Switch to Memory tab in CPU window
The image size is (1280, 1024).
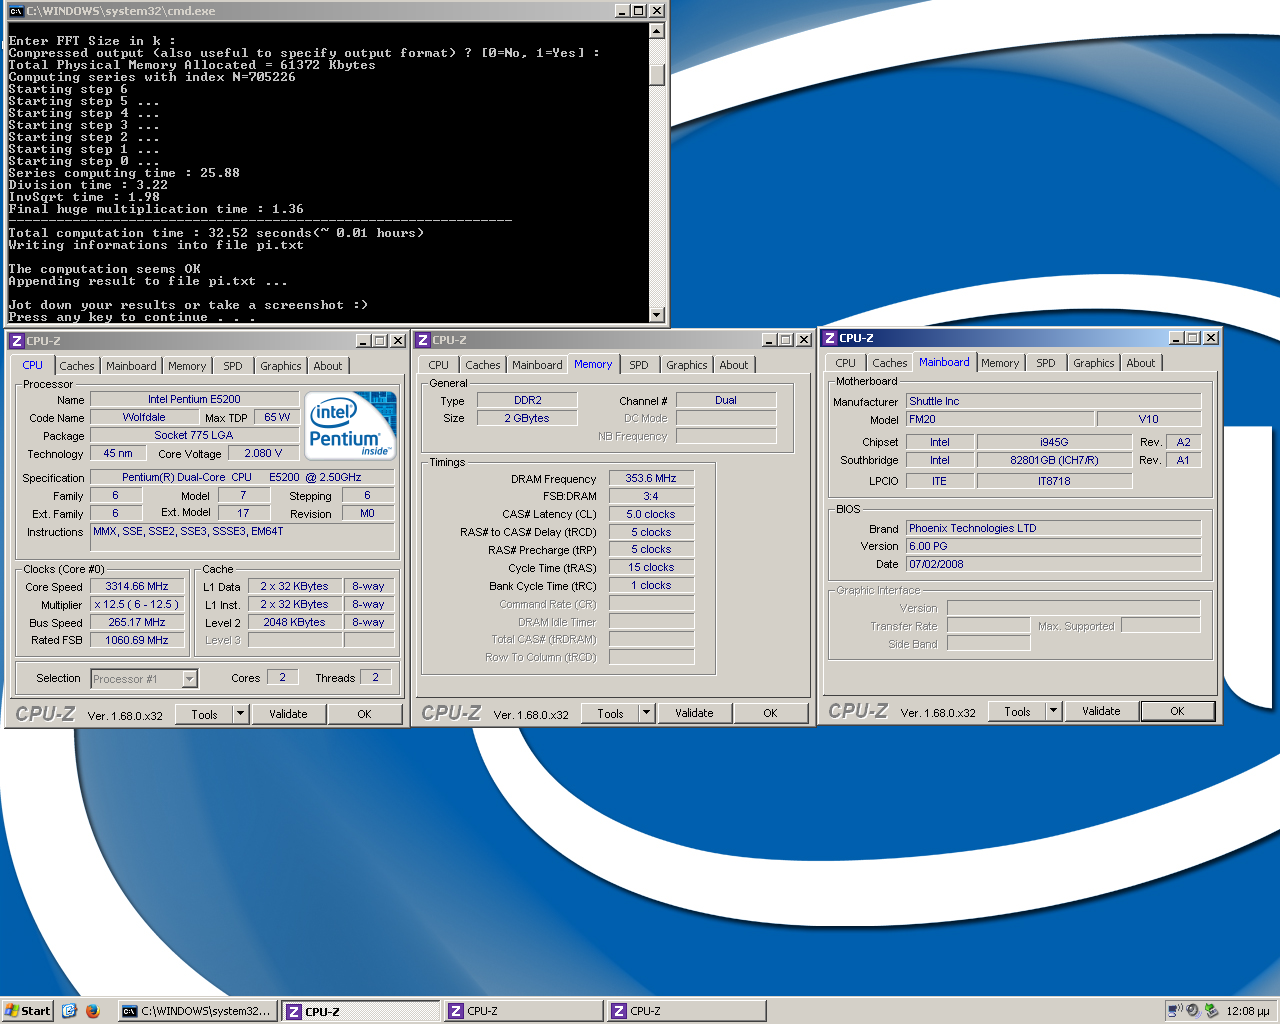click(x=187, y=366)
